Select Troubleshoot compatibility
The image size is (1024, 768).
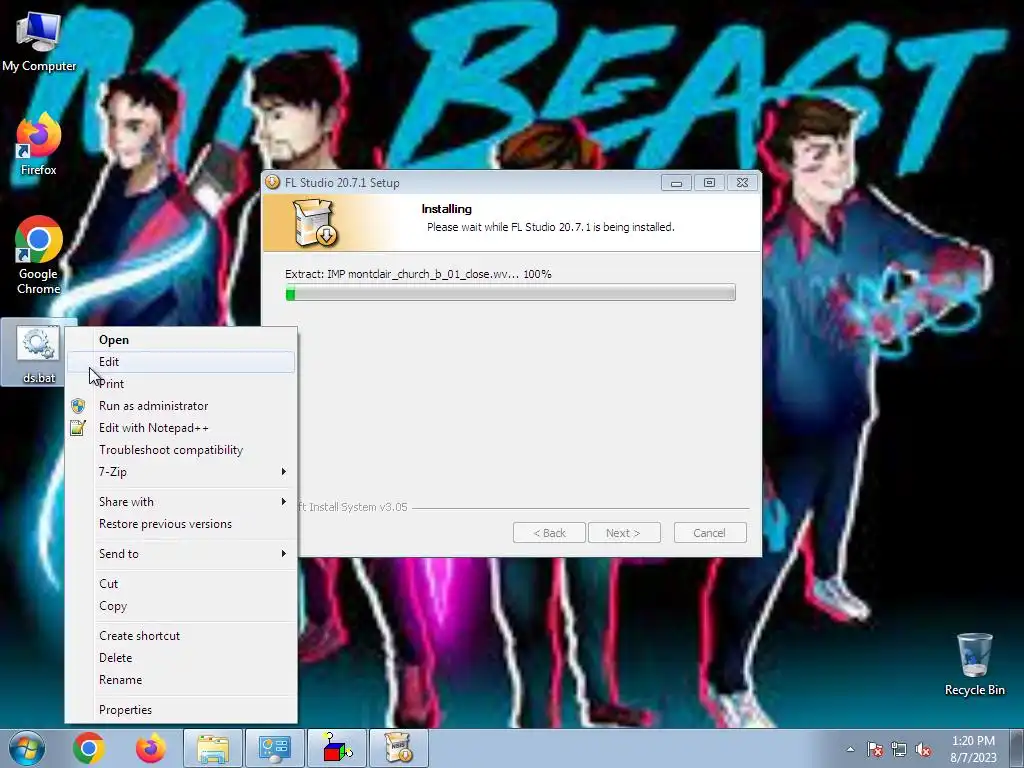click(181, 450)
